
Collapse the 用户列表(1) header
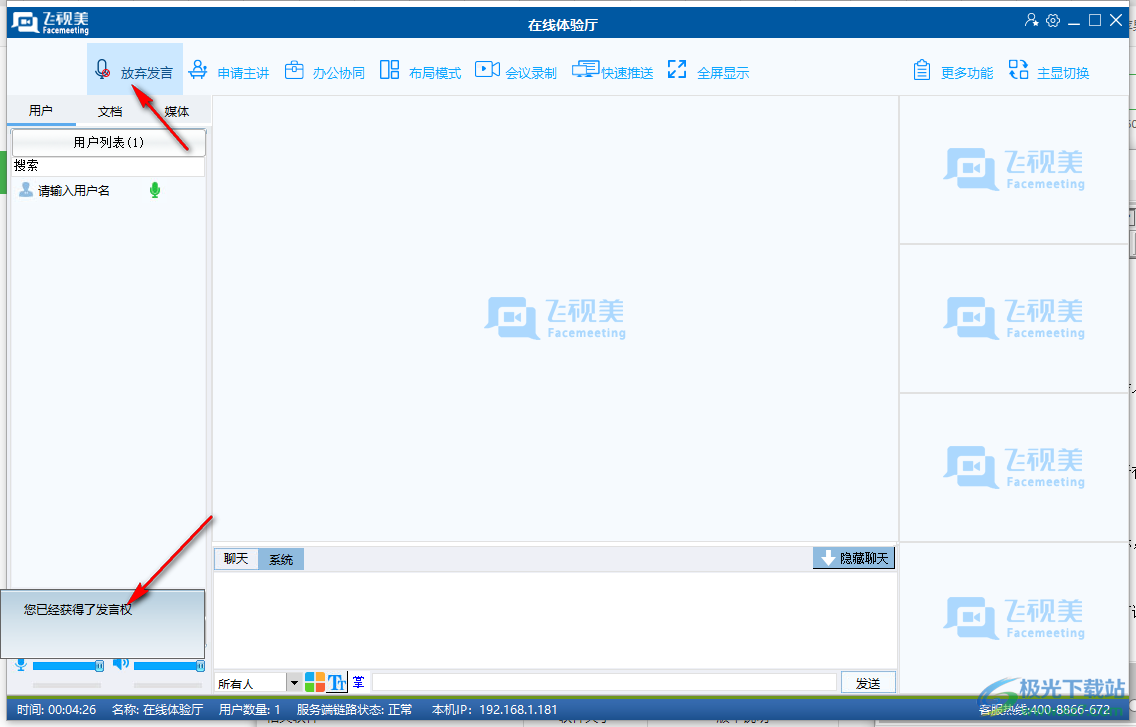point(108,142)
